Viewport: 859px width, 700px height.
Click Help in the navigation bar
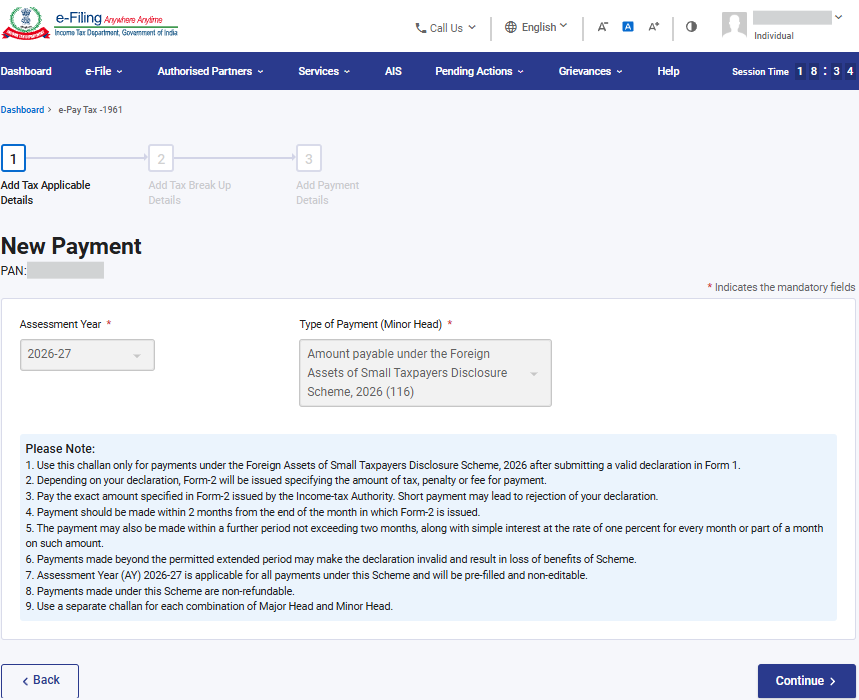[668, 71]
